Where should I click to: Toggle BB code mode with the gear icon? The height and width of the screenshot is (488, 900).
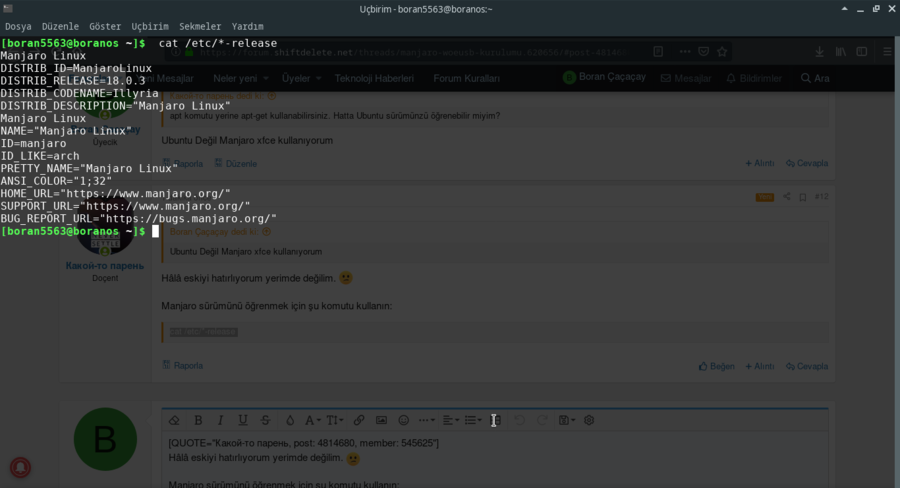click(589, 420)
